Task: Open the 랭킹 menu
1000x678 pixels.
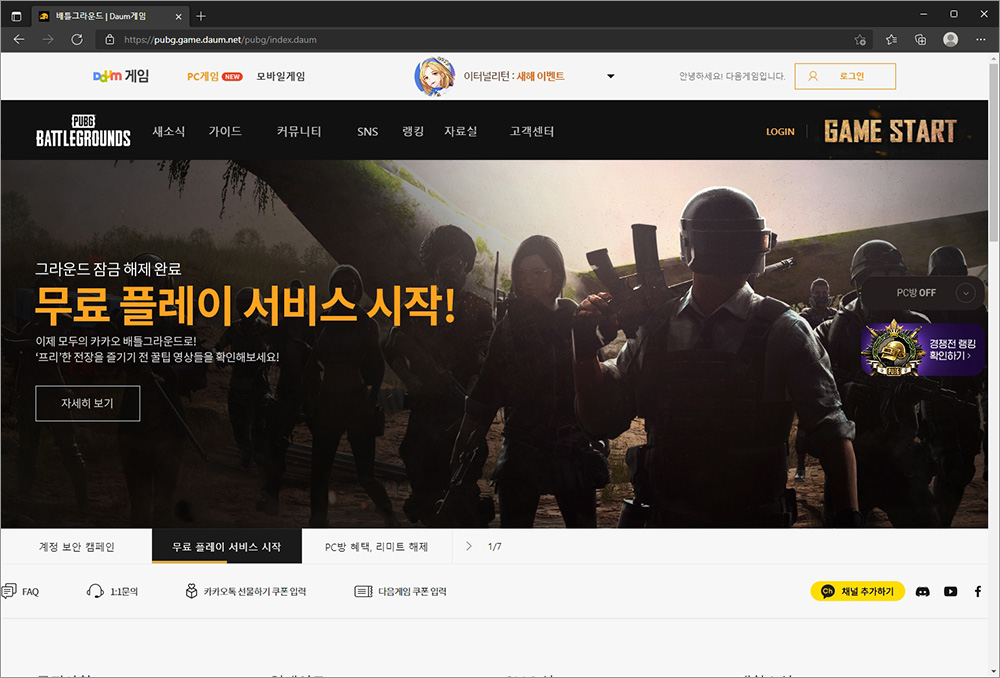Action: (x=413, y=131)
